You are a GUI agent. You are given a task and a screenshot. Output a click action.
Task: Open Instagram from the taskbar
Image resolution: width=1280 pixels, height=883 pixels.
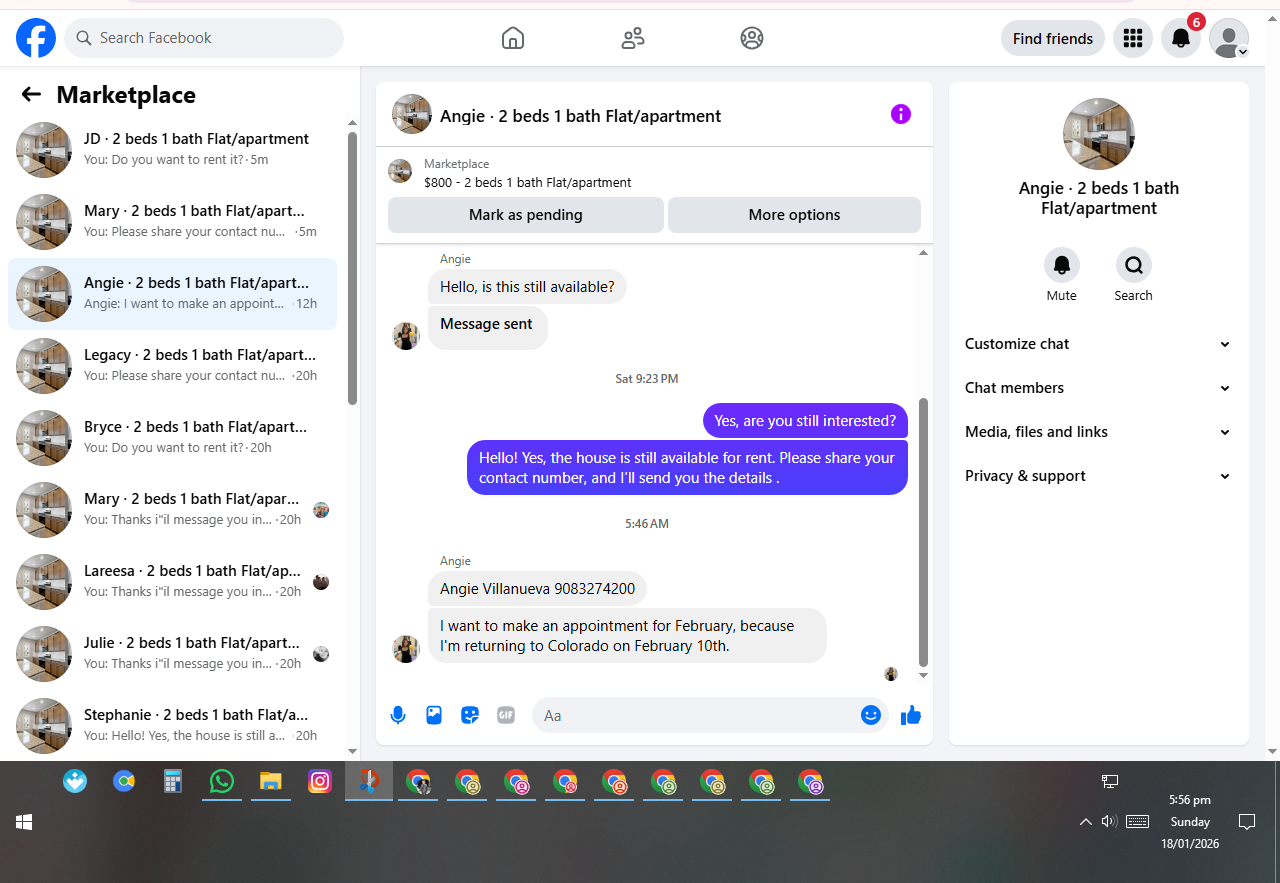click(x=320, y=782)
